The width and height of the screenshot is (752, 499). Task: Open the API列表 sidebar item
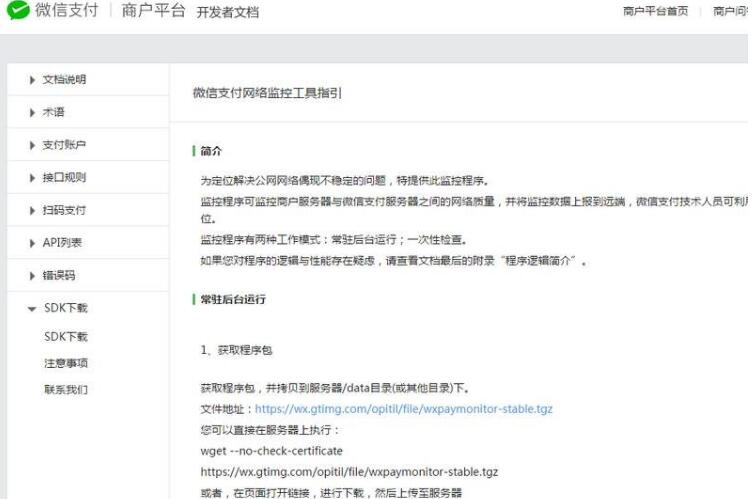pyautogui.click(x=62, y=243)
